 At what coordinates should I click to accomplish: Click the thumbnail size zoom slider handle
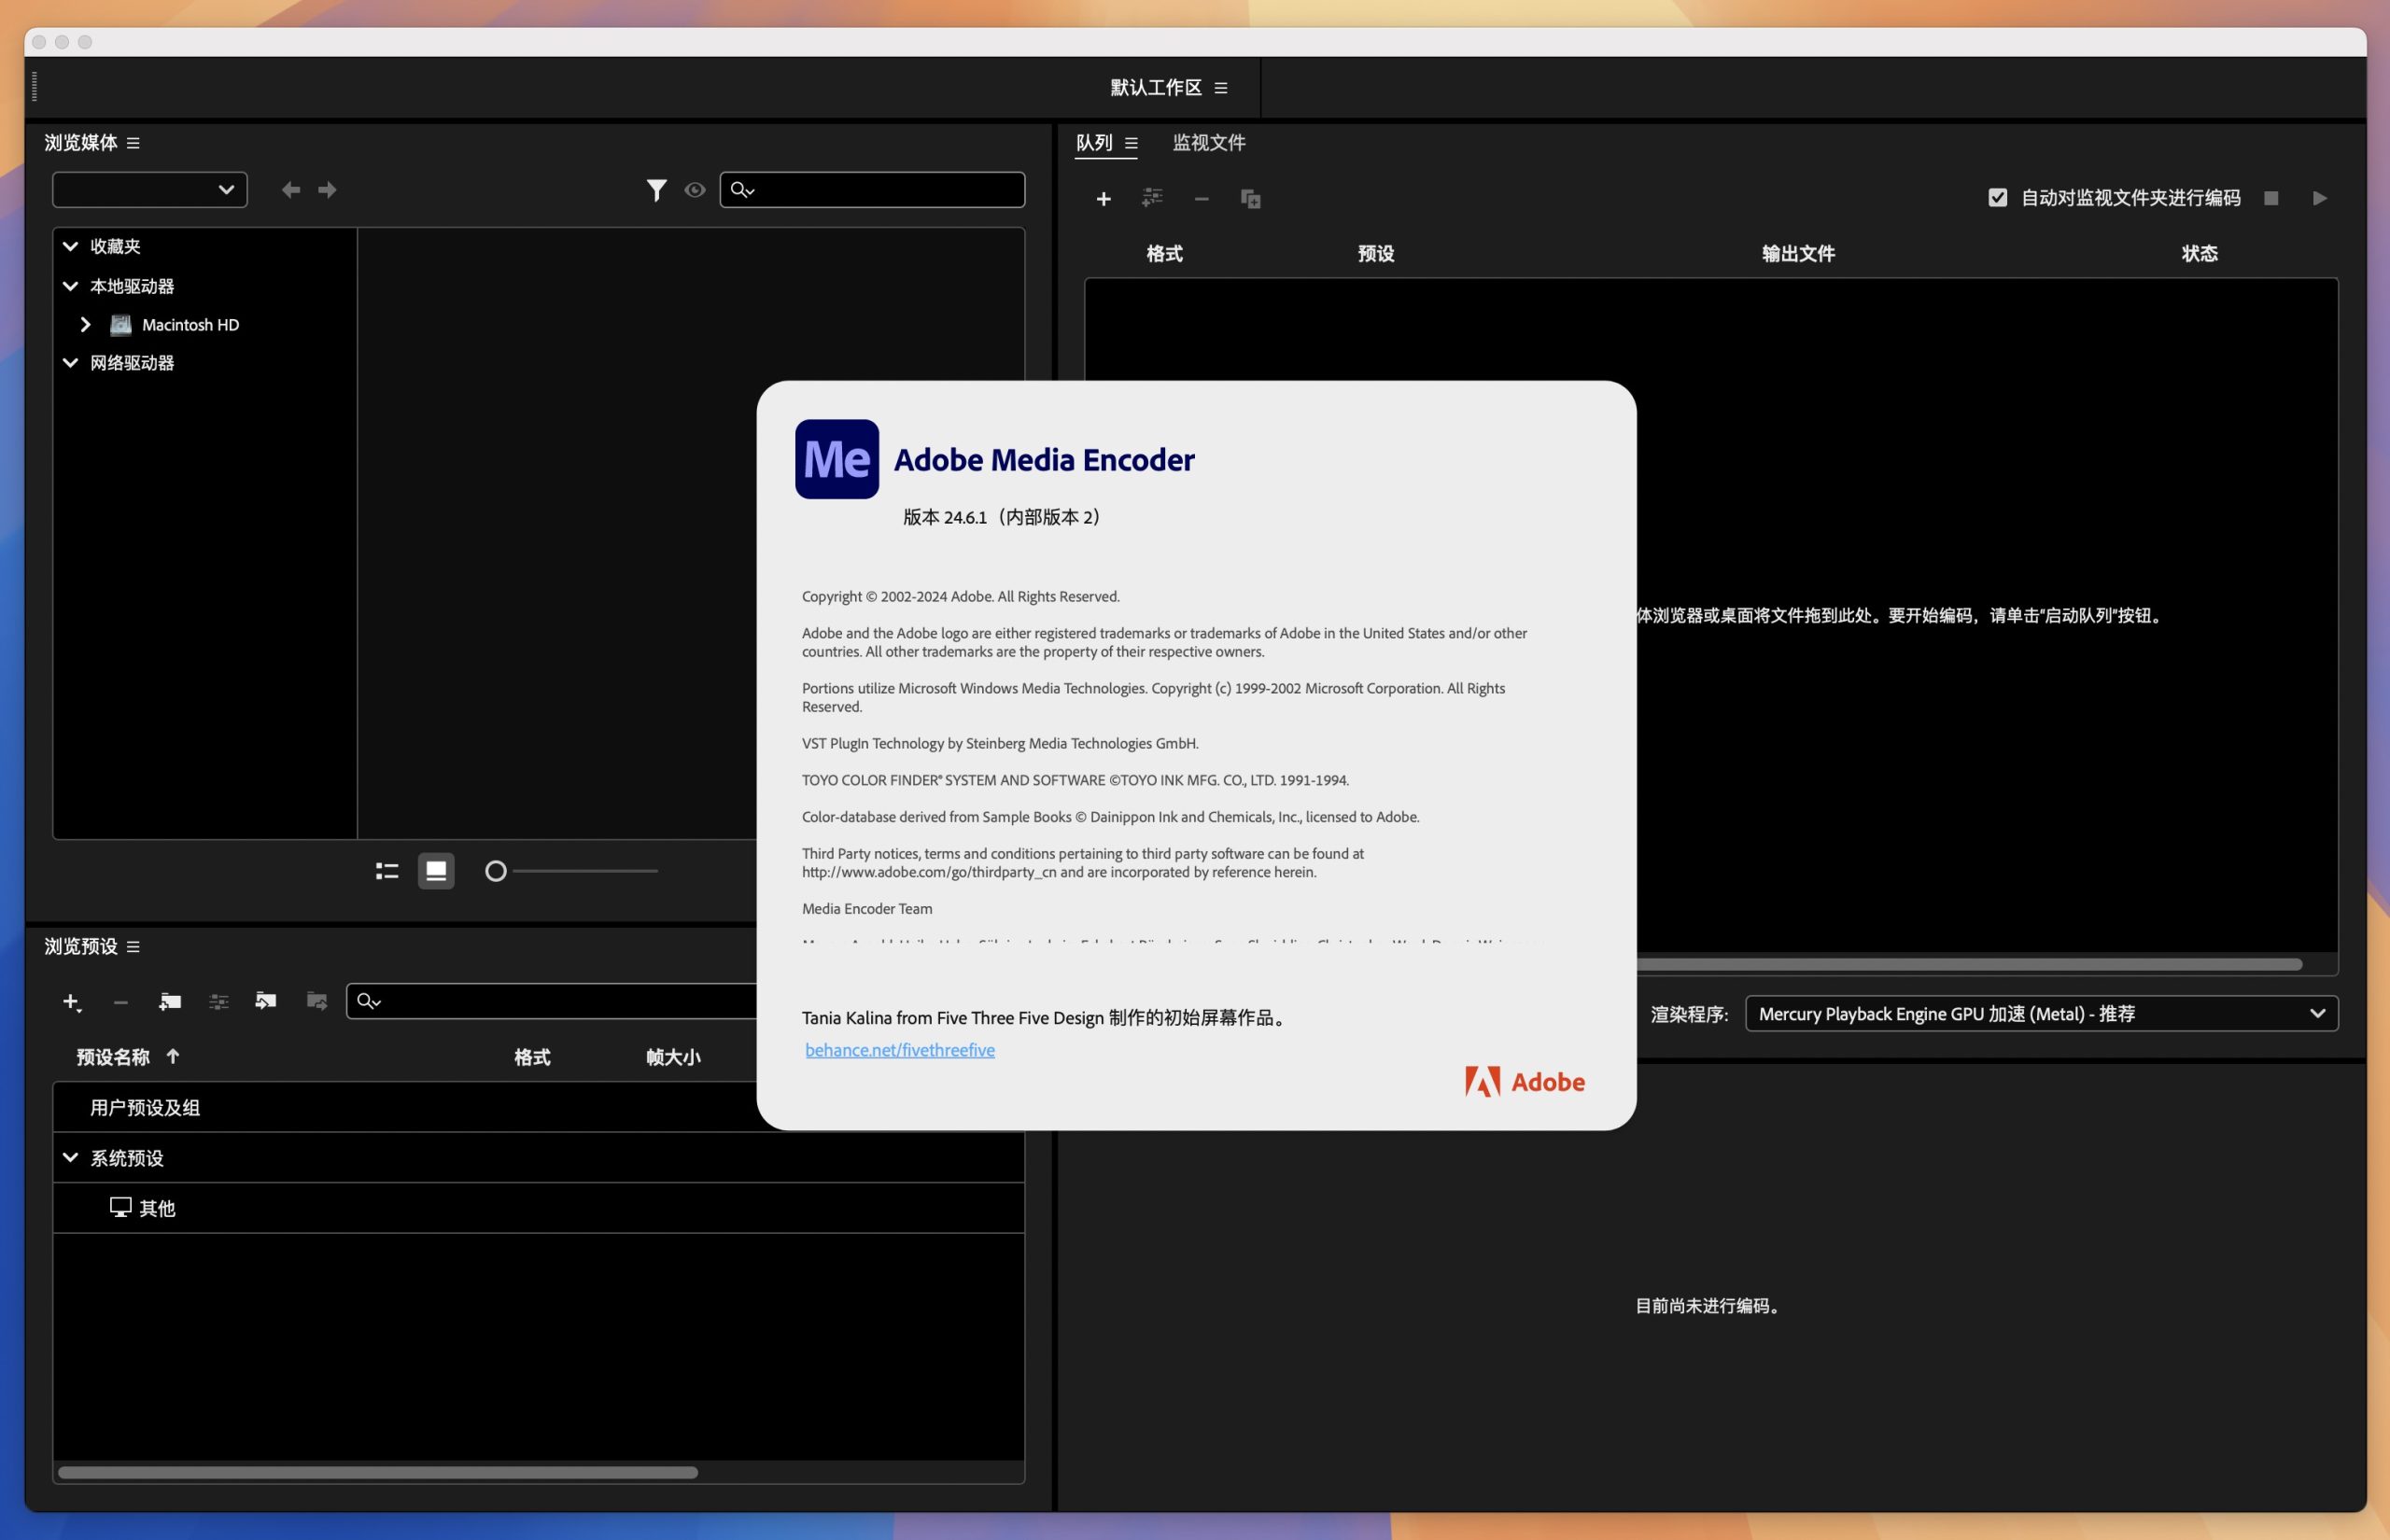click(496, 871)
